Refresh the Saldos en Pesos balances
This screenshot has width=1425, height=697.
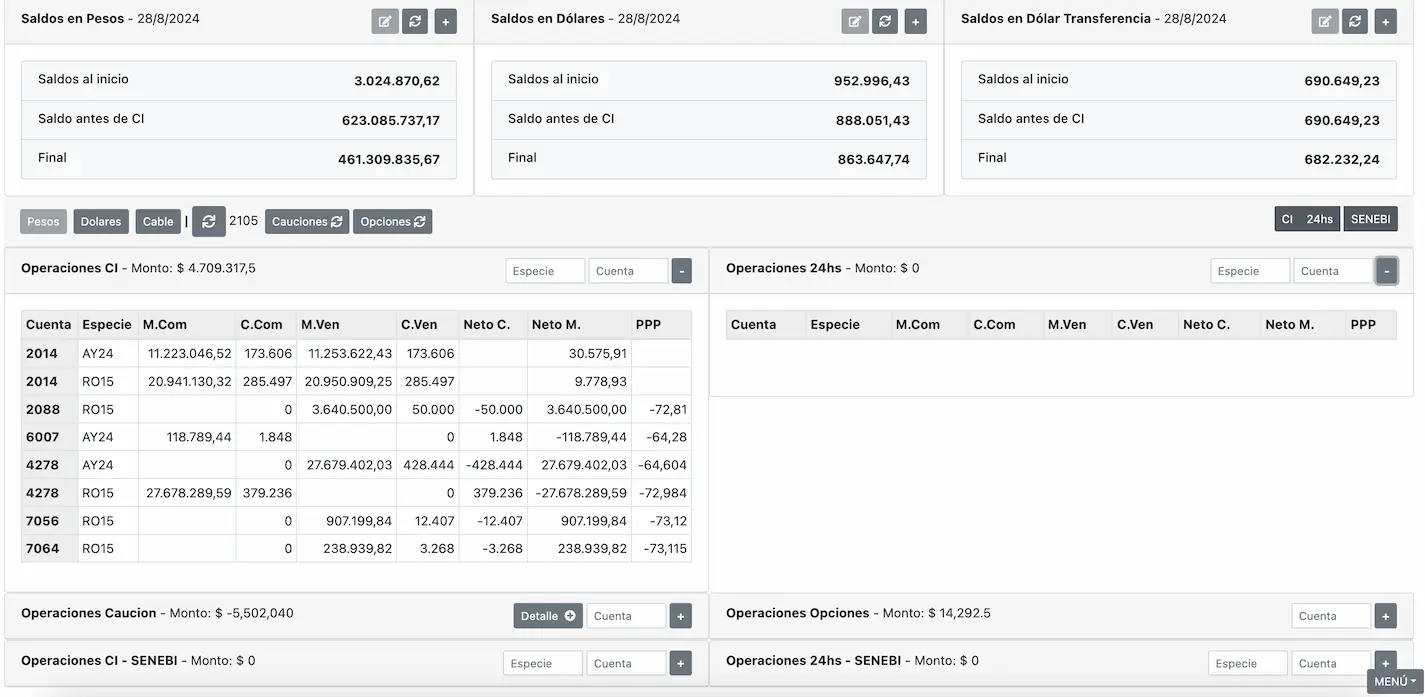tap(415, 21)
